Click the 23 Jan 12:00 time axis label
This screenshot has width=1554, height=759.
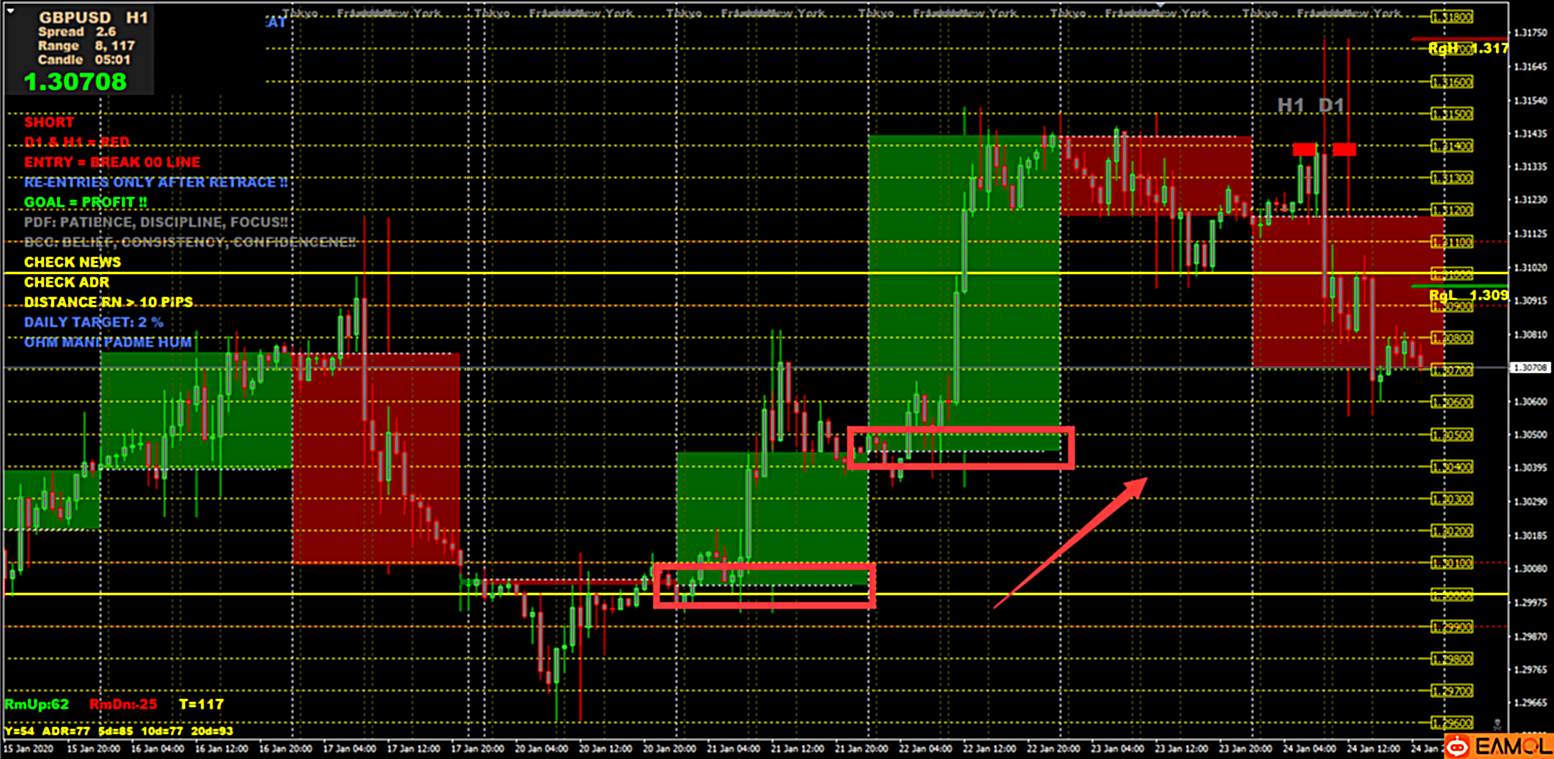pyautogui.click(x=1180, y=749)
